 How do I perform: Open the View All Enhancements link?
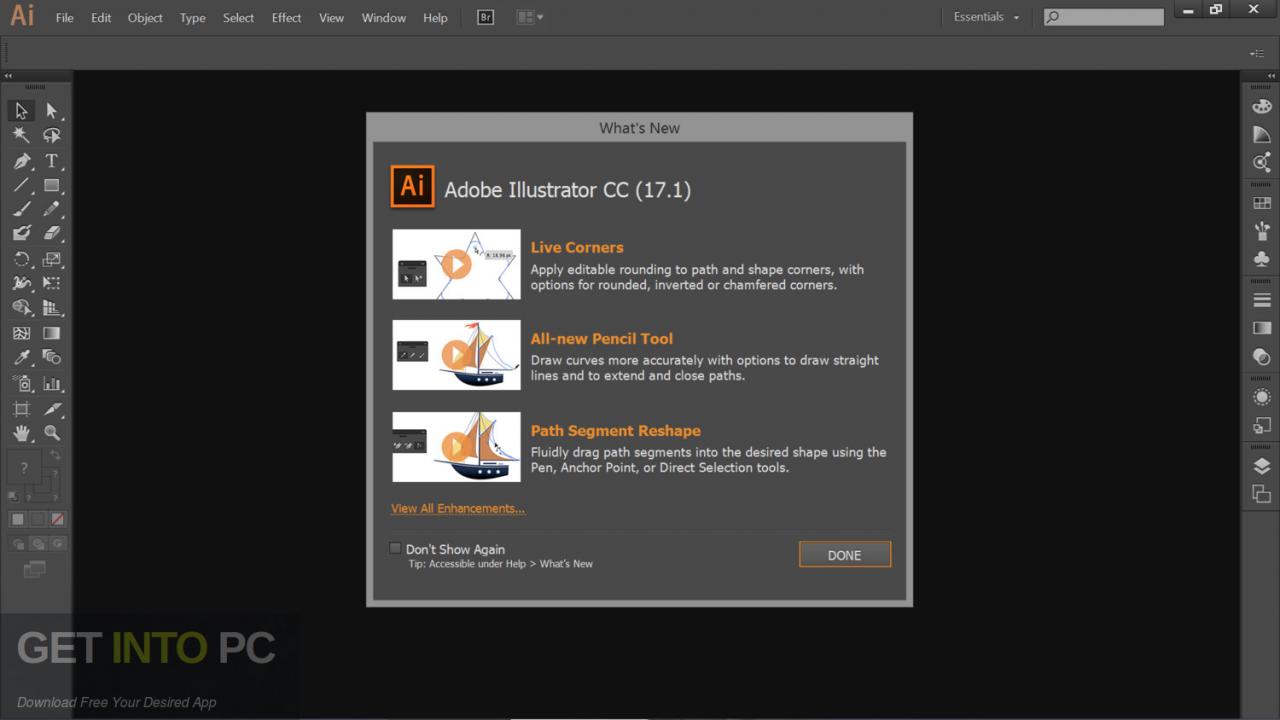tap(458, 508)
